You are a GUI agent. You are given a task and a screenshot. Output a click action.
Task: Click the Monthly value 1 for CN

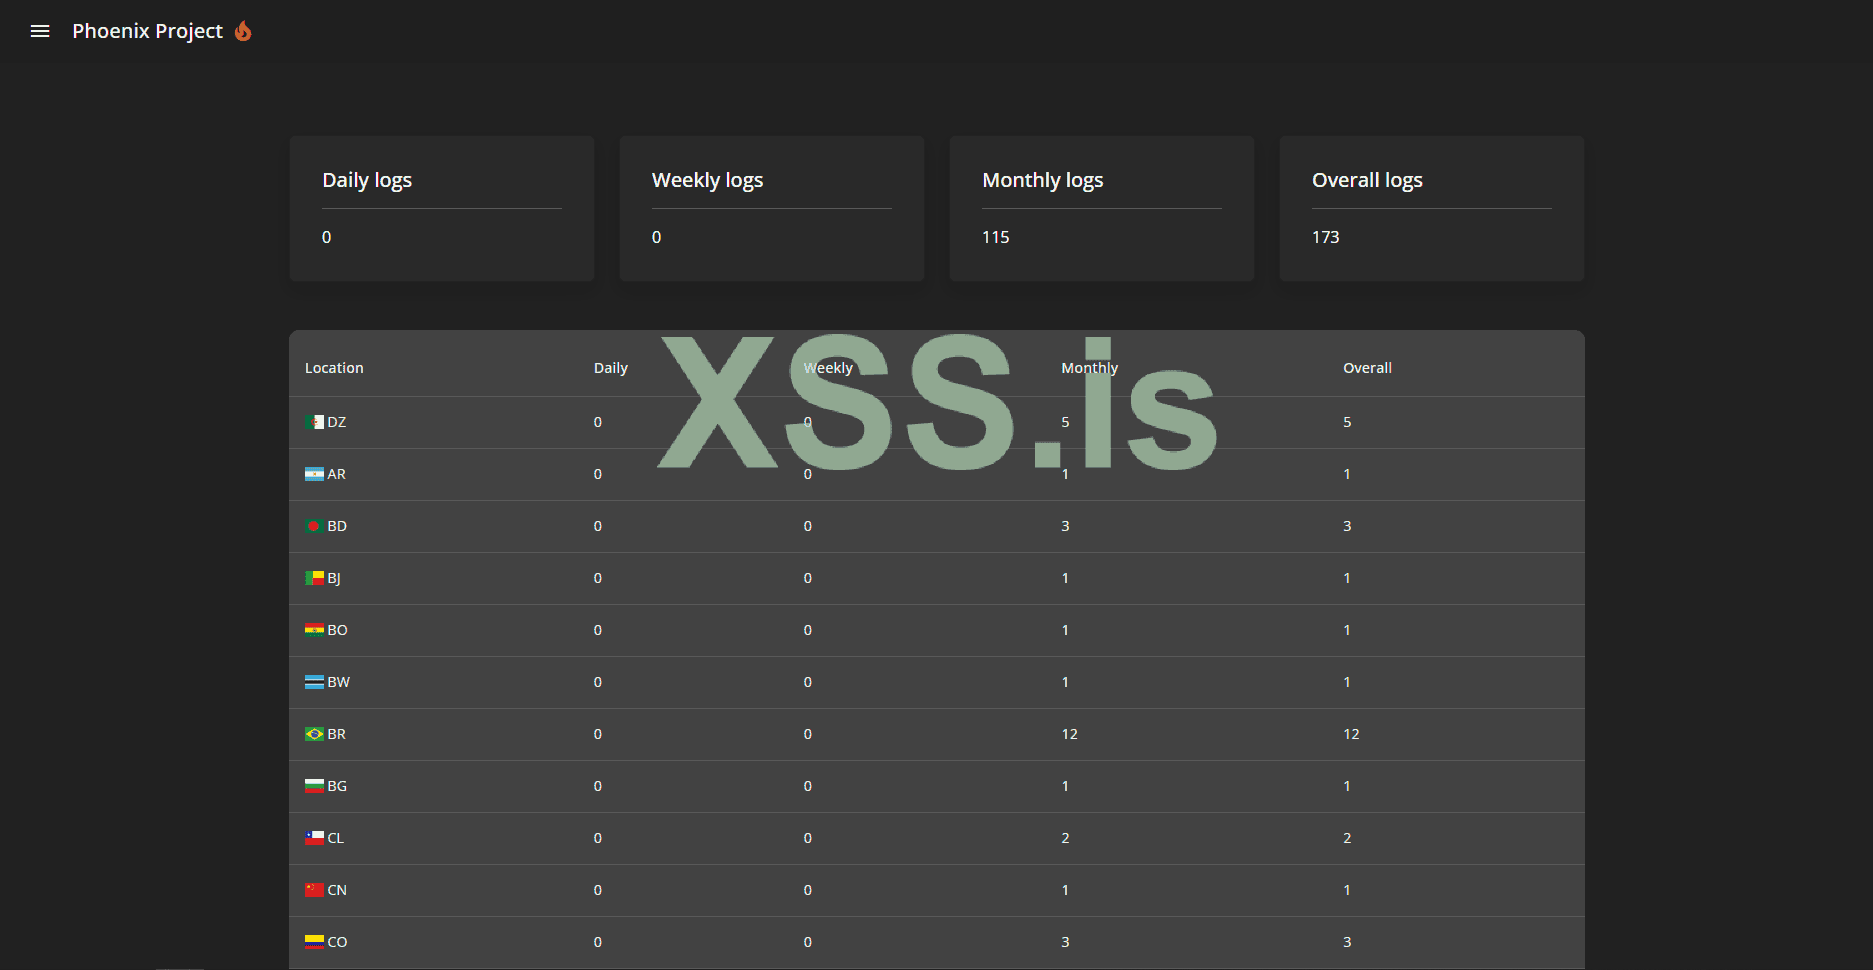pyautogui.click(x=1065, y=890)
